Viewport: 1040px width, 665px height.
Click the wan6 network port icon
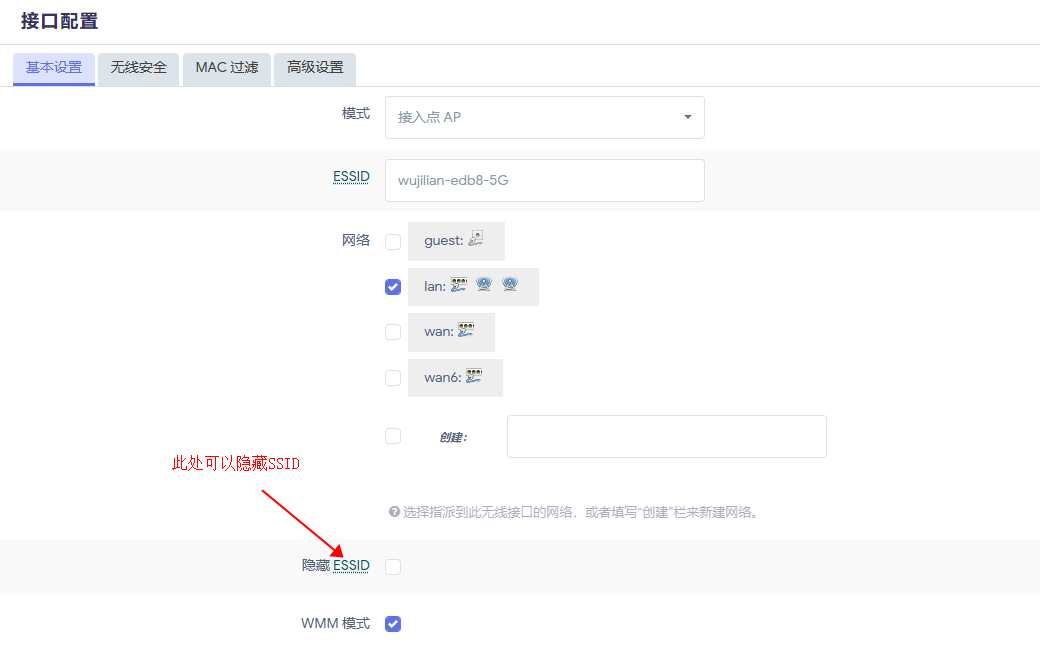(474, 377)
